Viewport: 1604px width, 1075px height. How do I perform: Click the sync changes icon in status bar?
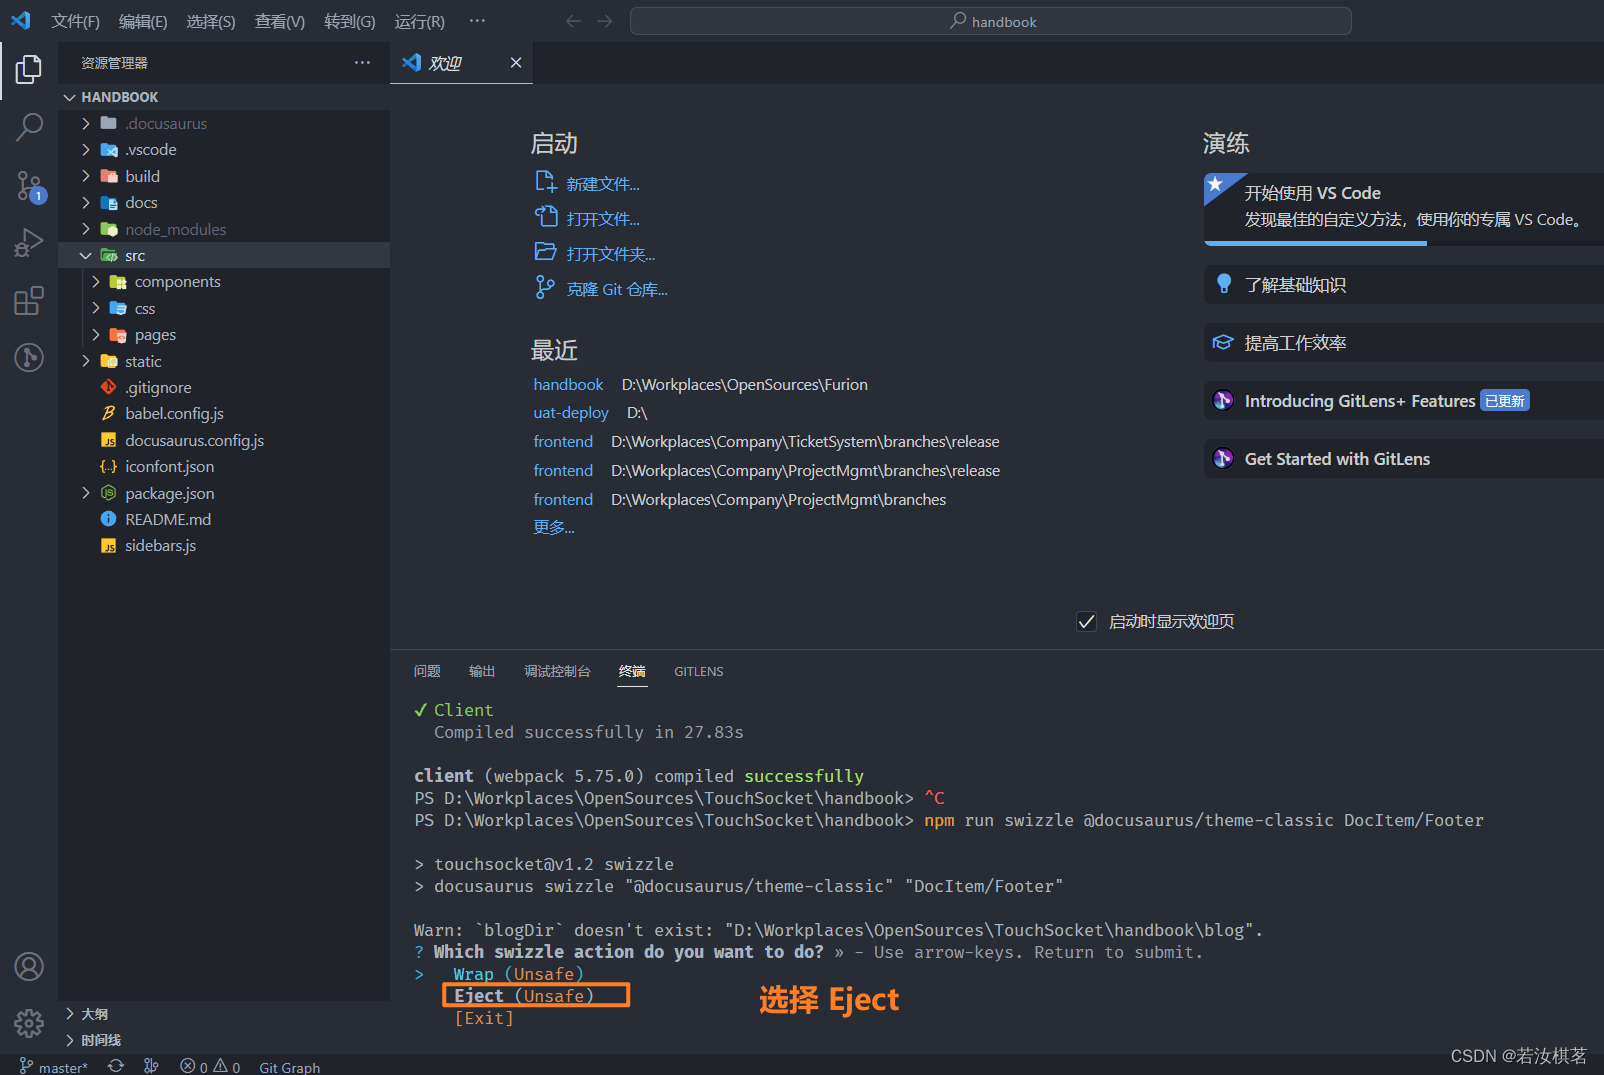coord(115,1066)
